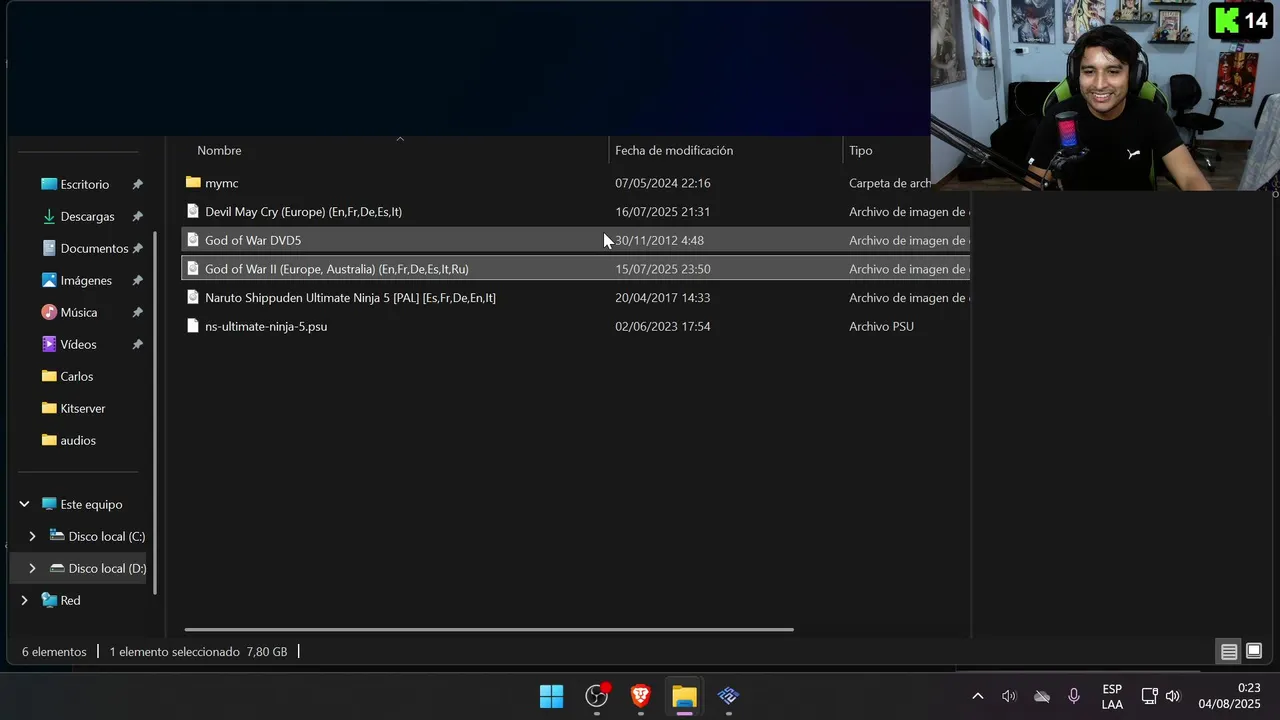
Task: Open volume control in system tray
Action: click(x=1173, y=696)
